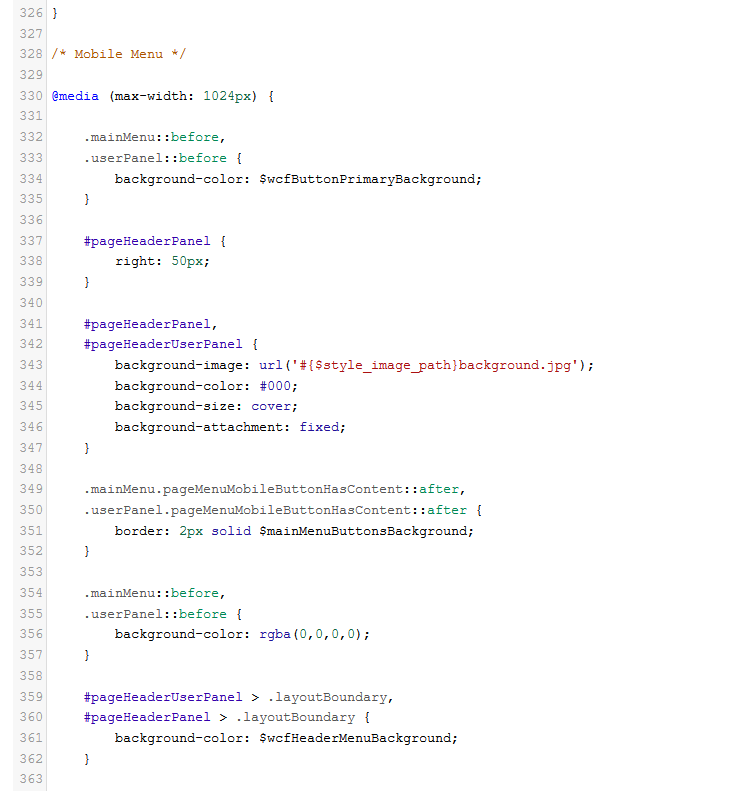Viewport: 752px width, 791px height.
Task: Click the $wcfHeaderMenuBackground variable
Action: [358, 738]
